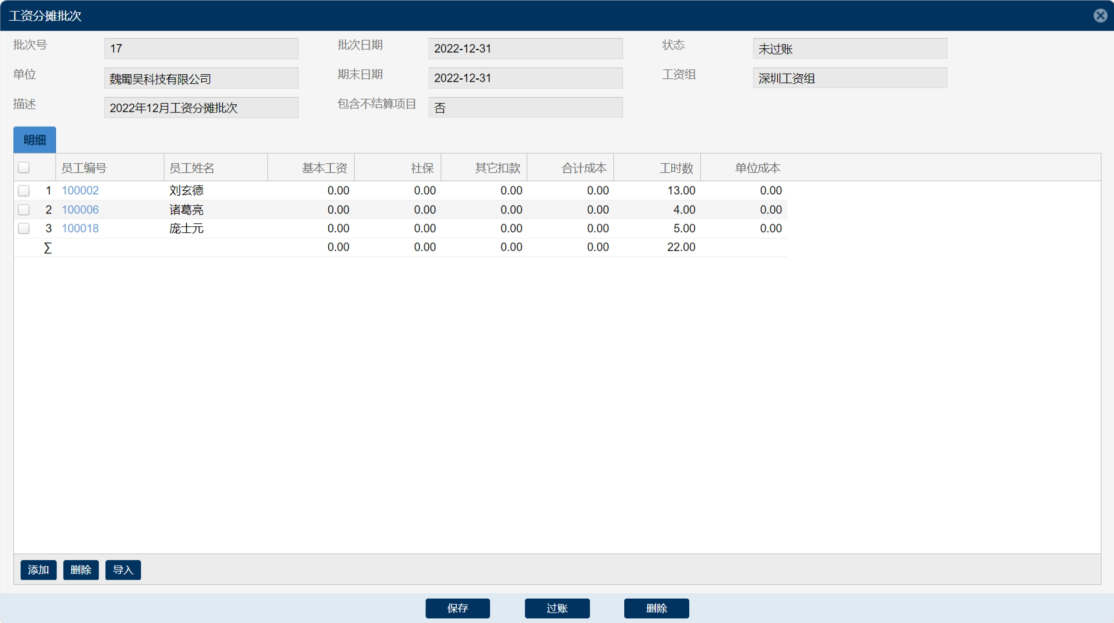The image size is (1114, 623).
Task: Check the row for 刘玄德
Action: pos(24,191)
